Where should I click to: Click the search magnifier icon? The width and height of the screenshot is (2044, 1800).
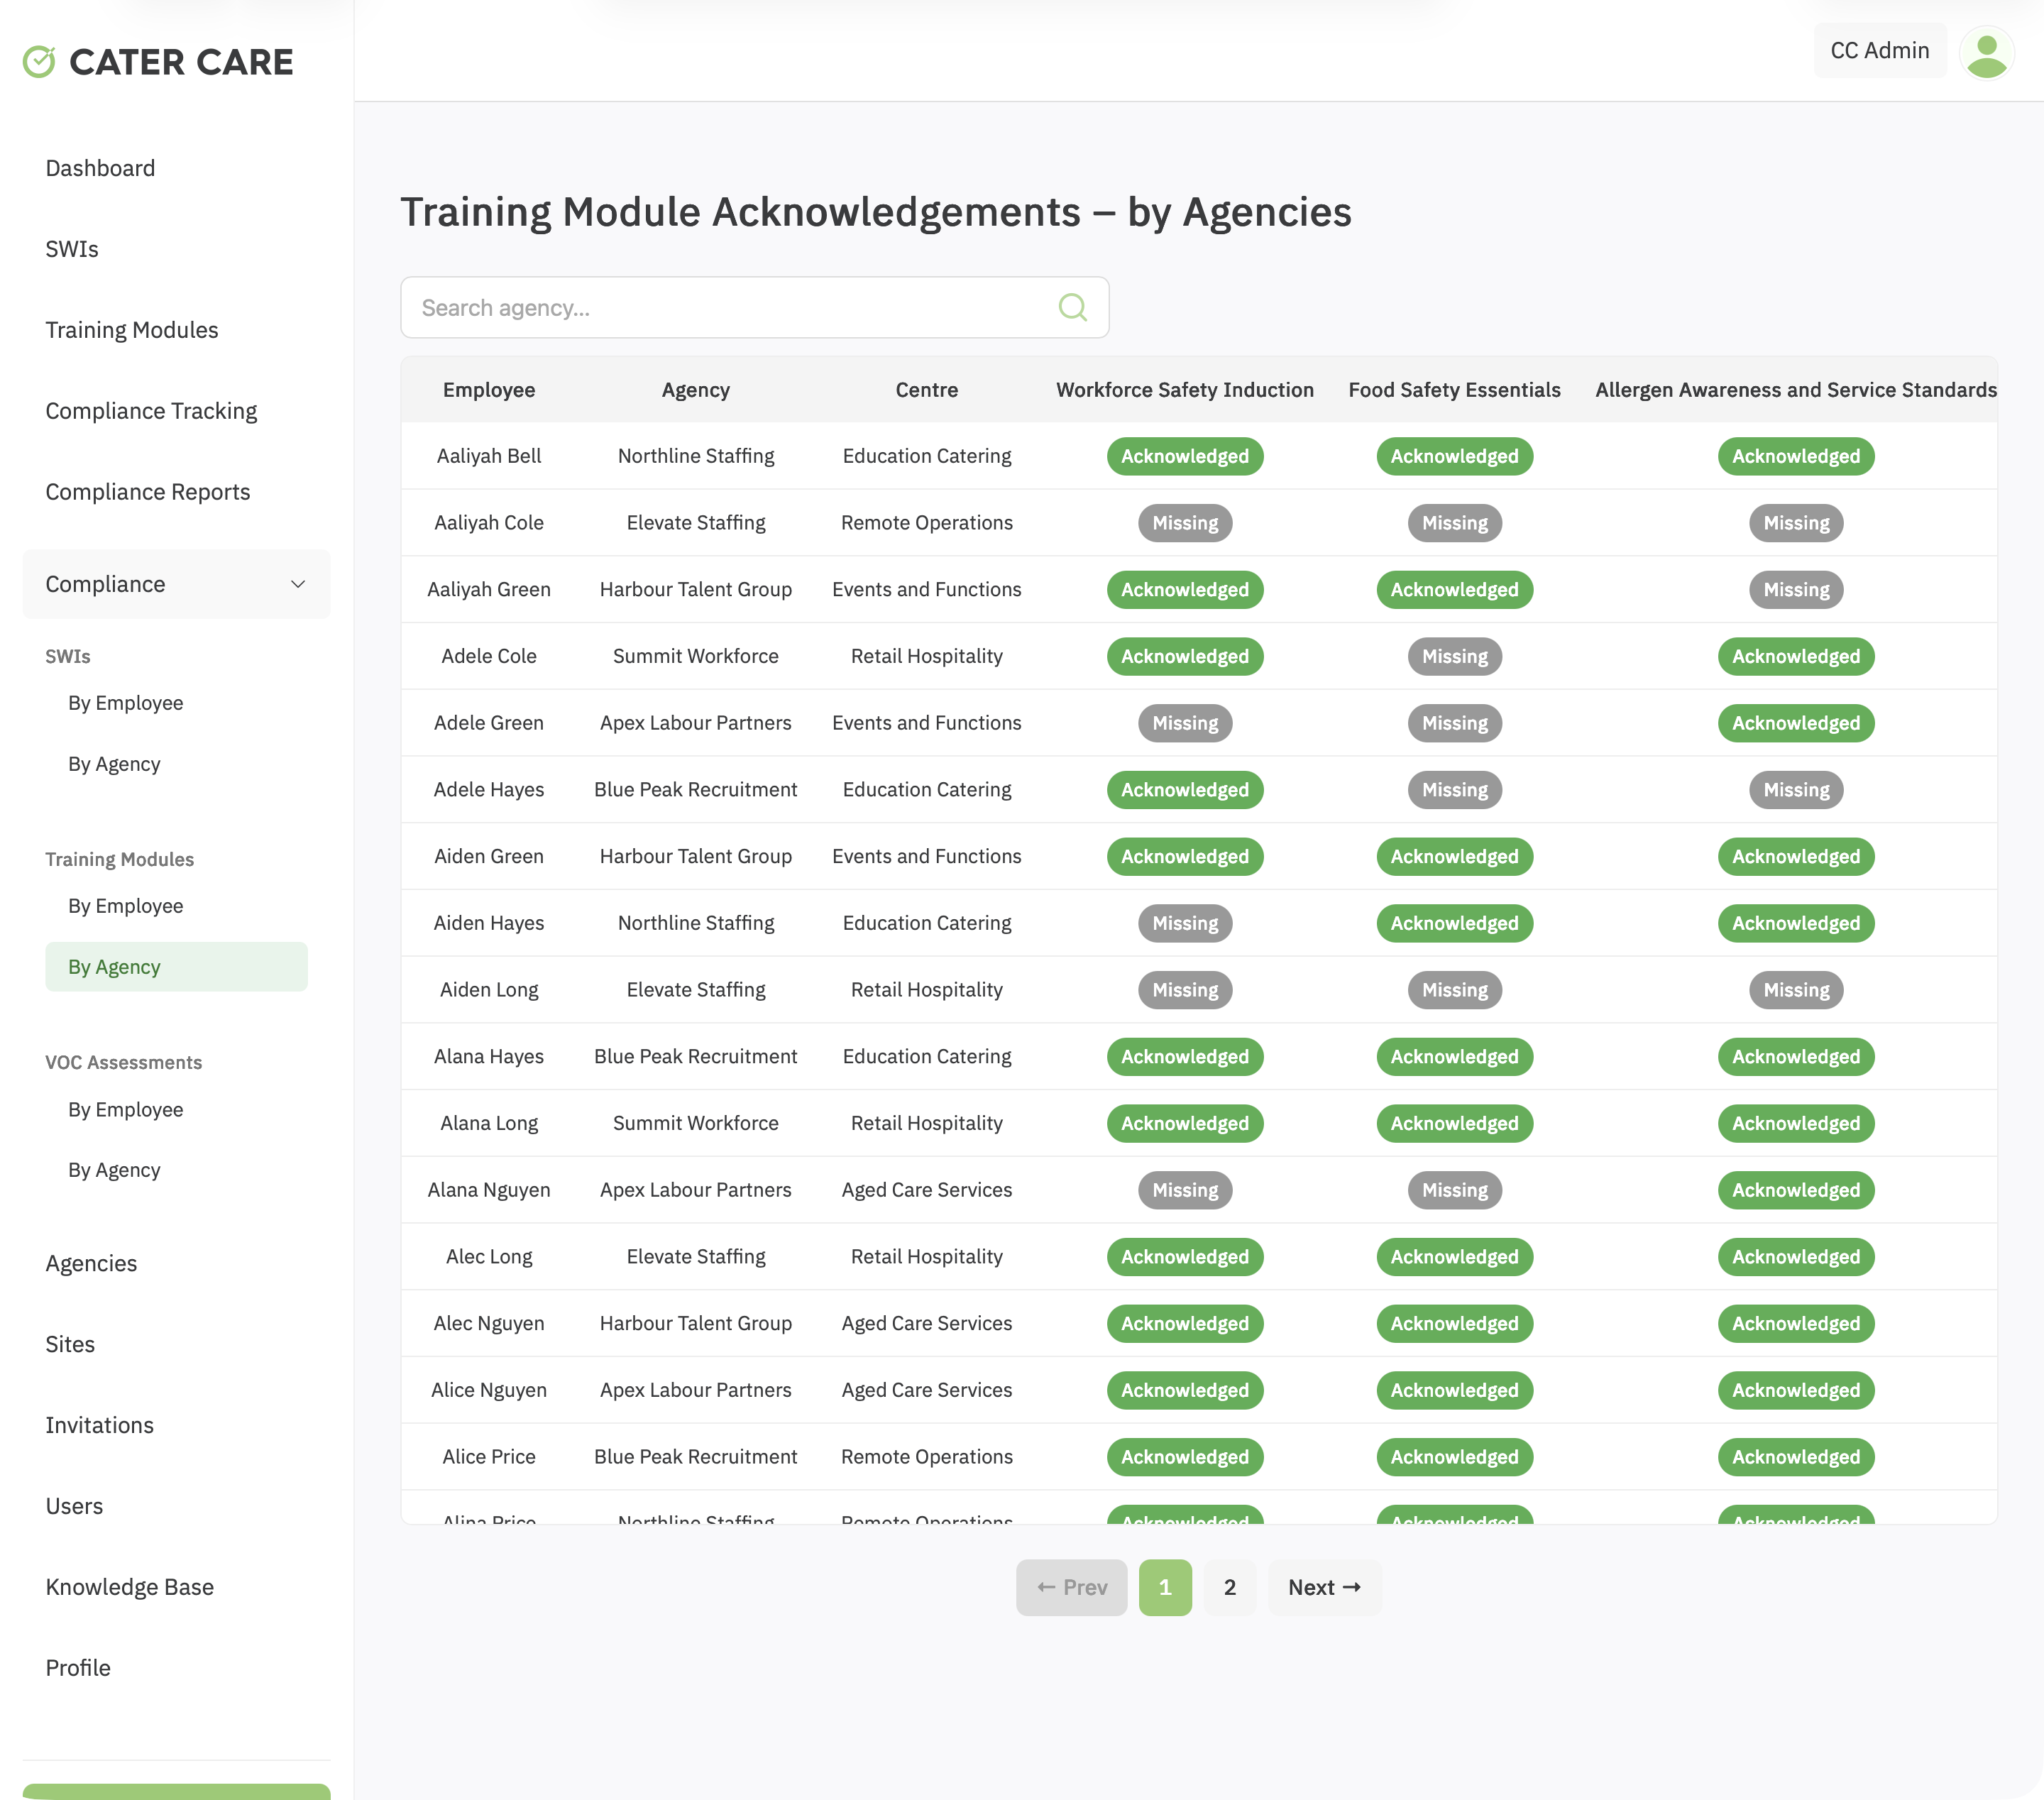coord(1072,307)
